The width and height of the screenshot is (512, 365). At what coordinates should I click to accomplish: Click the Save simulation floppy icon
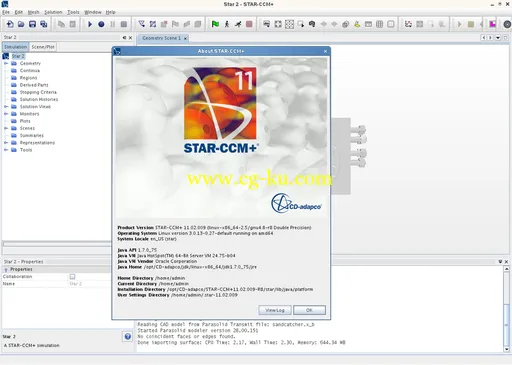tap(32, 24)
